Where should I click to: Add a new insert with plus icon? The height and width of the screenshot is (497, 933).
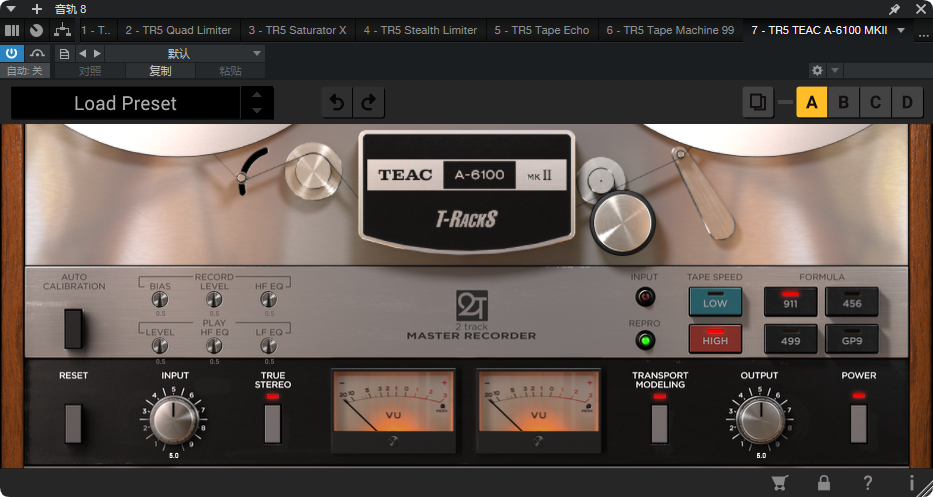37,9
